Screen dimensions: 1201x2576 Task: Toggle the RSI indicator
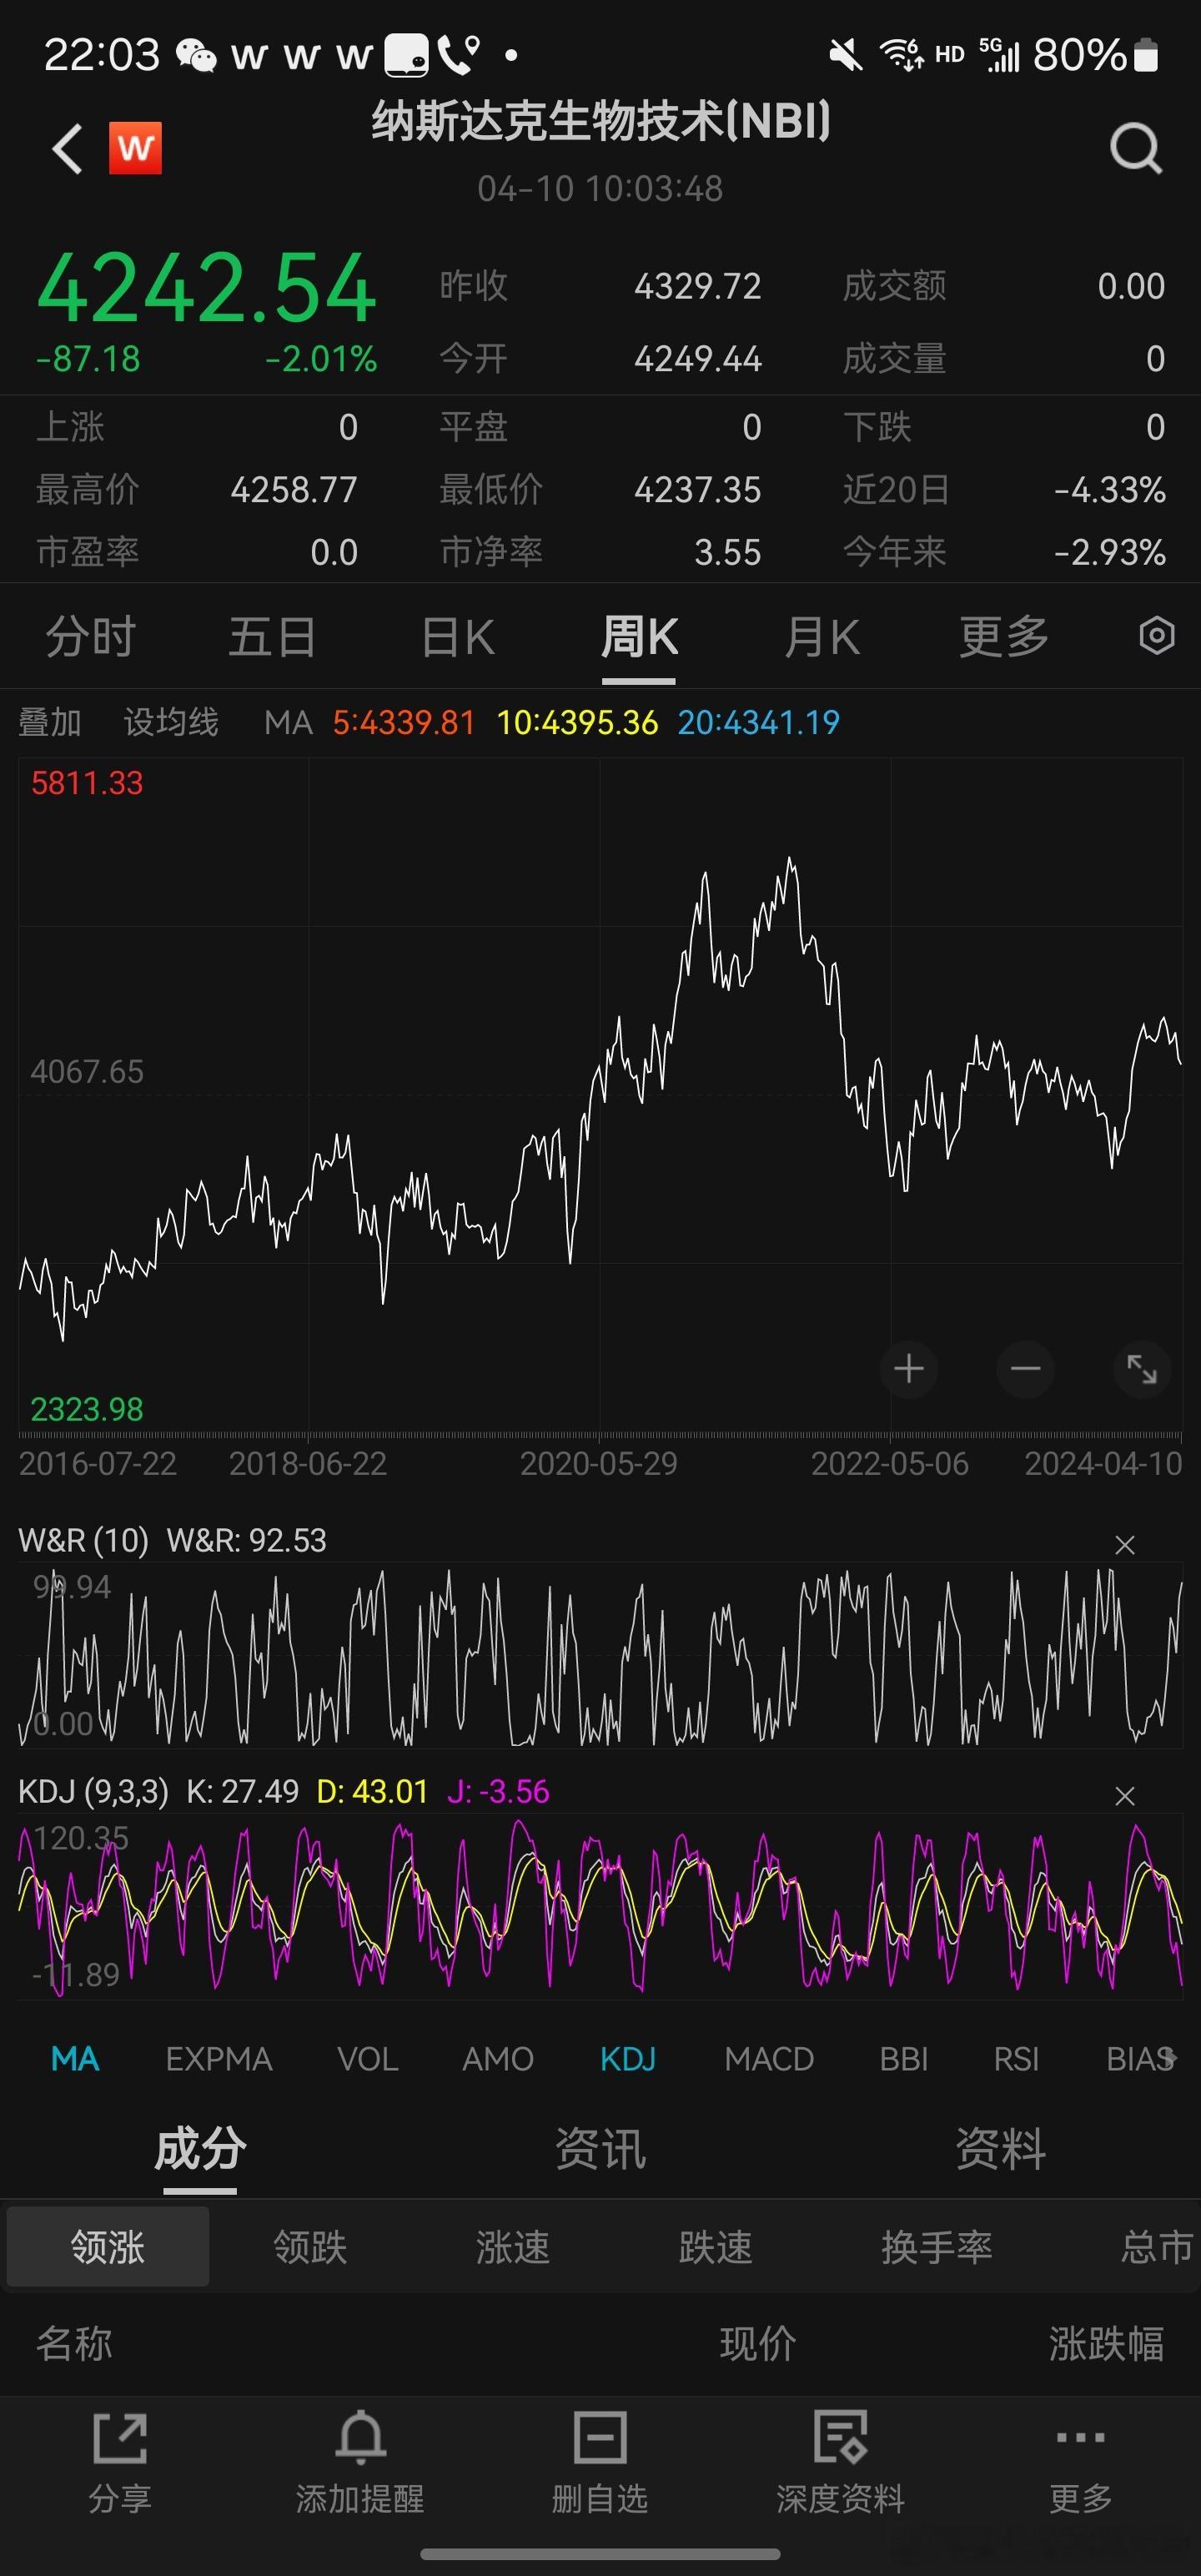point(1016,2059)
